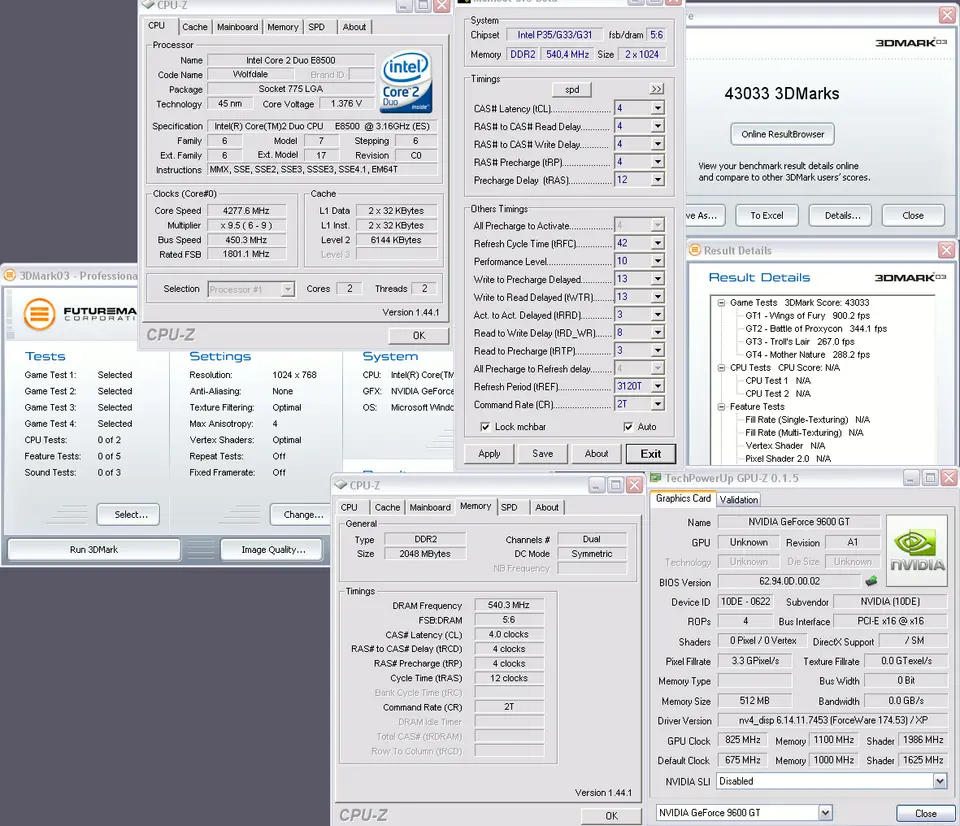Close the Result Details window
This screenshot has height=826, width=960.
(945, 250)
